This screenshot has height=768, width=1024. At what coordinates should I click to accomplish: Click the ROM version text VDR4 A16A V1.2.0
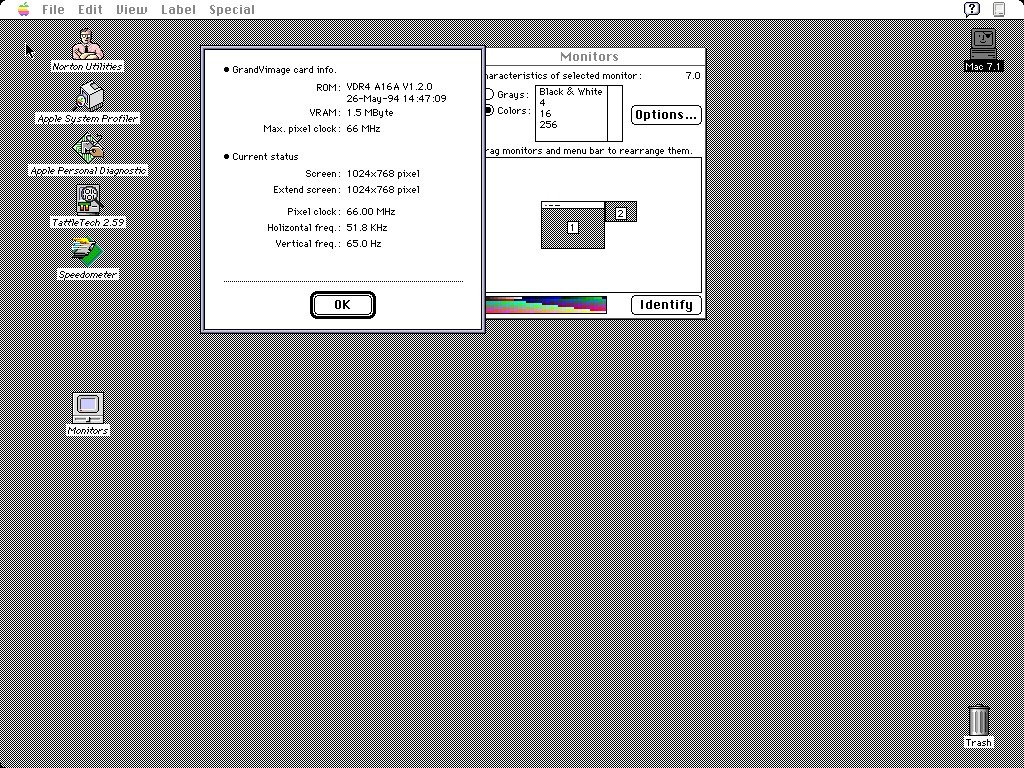[389, 87]
